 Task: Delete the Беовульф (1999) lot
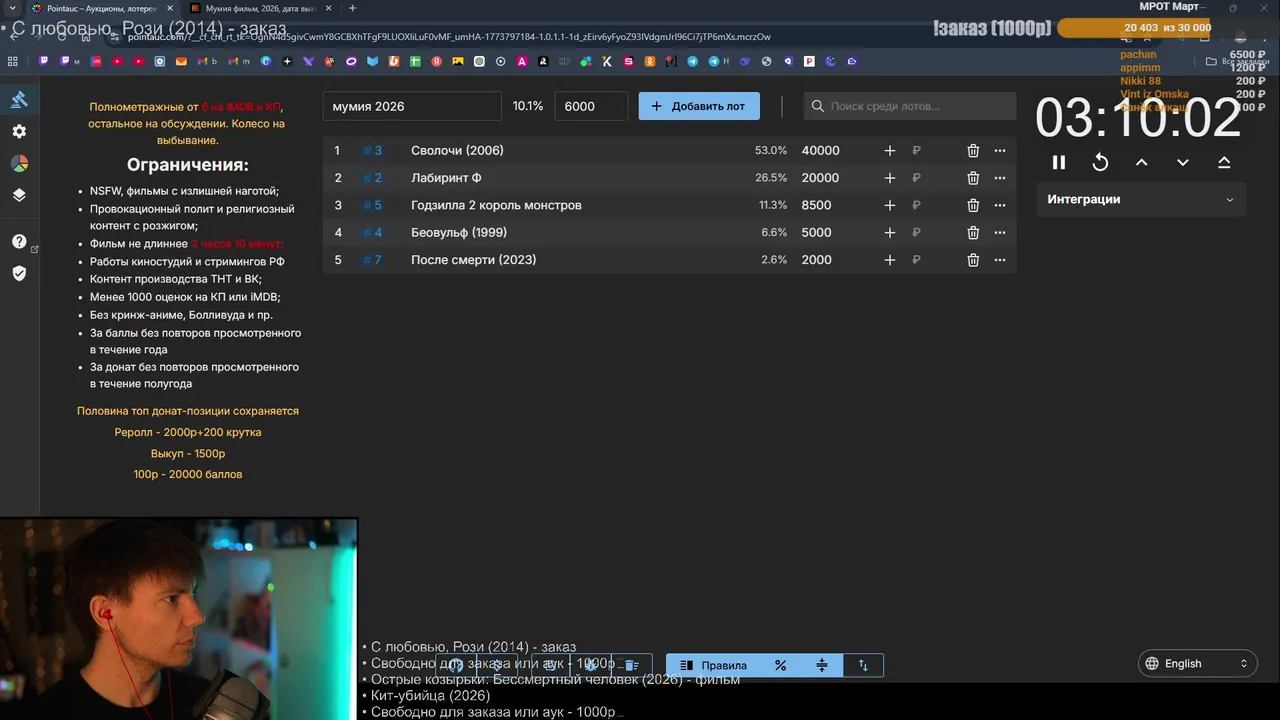973,232
